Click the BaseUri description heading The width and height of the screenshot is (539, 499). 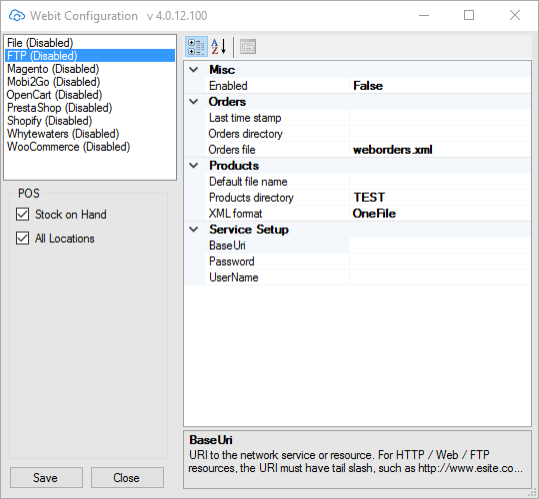click(x=211, y=440)
